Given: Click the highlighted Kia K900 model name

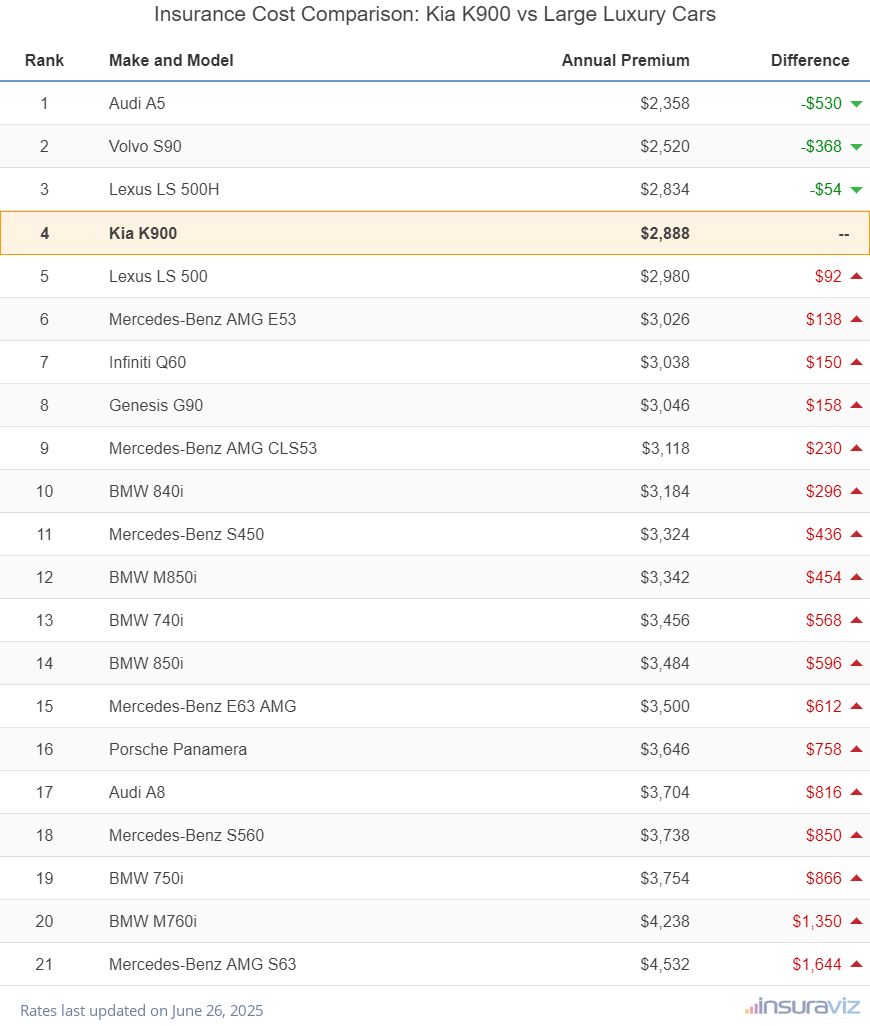Looking at the screenshot, I should [143, 234].
